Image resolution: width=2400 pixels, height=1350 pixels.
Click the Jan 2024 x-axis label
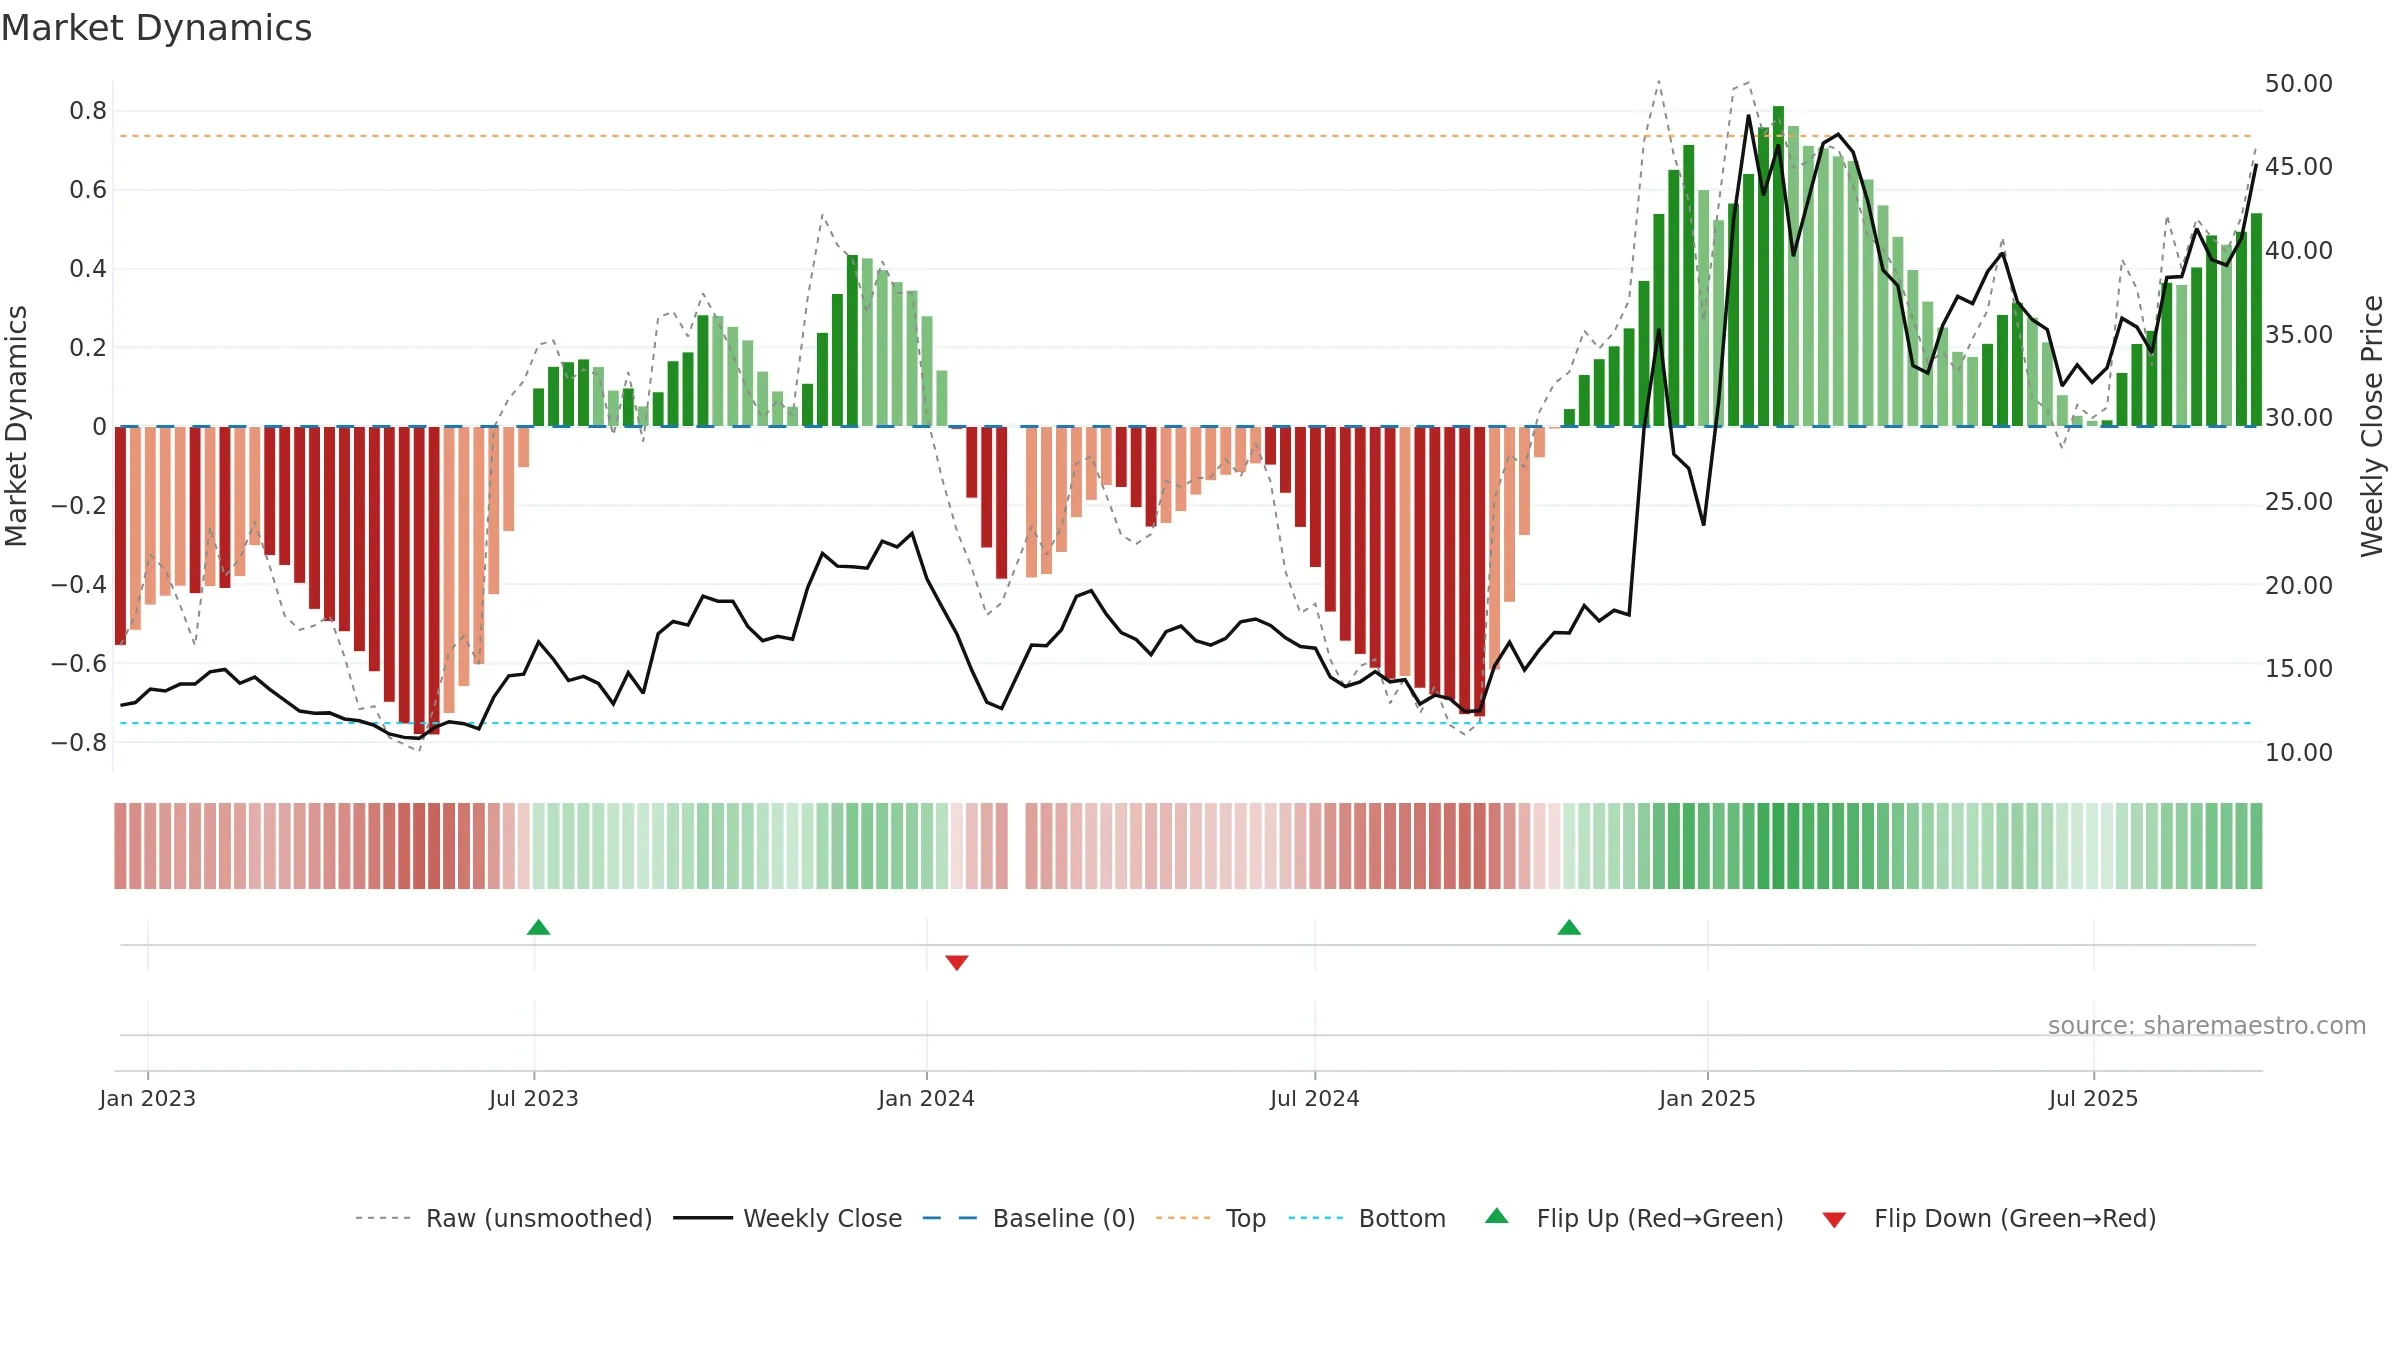pos(927,1098)
